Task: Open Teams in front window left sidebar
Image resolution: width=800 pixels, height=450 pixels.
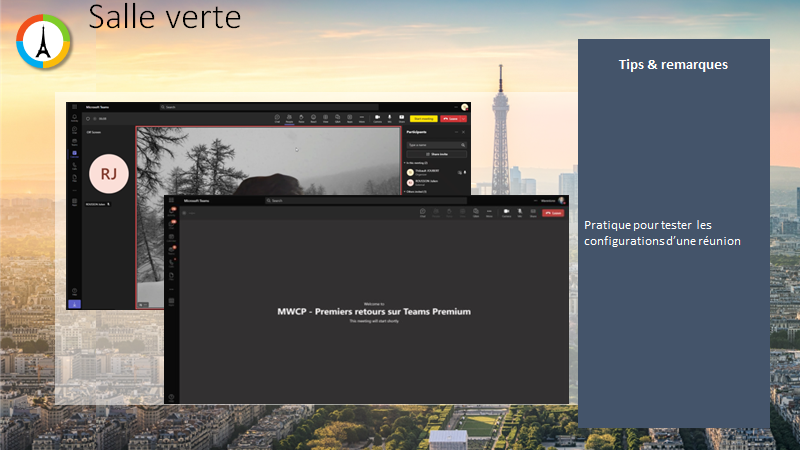Action: click(x=171, y=250)
